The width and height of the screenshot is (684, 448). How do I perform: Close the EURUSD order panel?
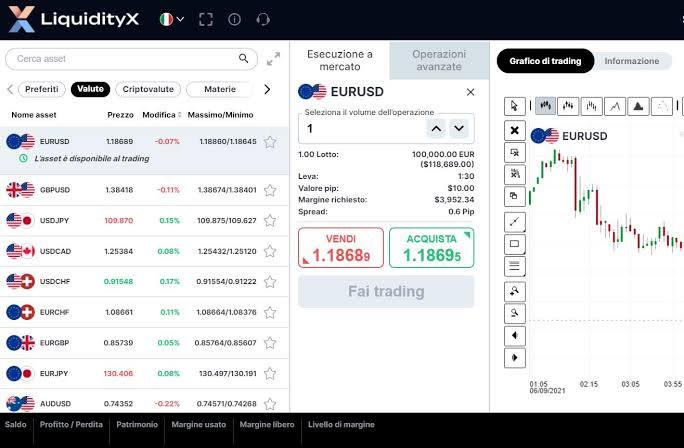pyautogui.click(x=470, y=92)
